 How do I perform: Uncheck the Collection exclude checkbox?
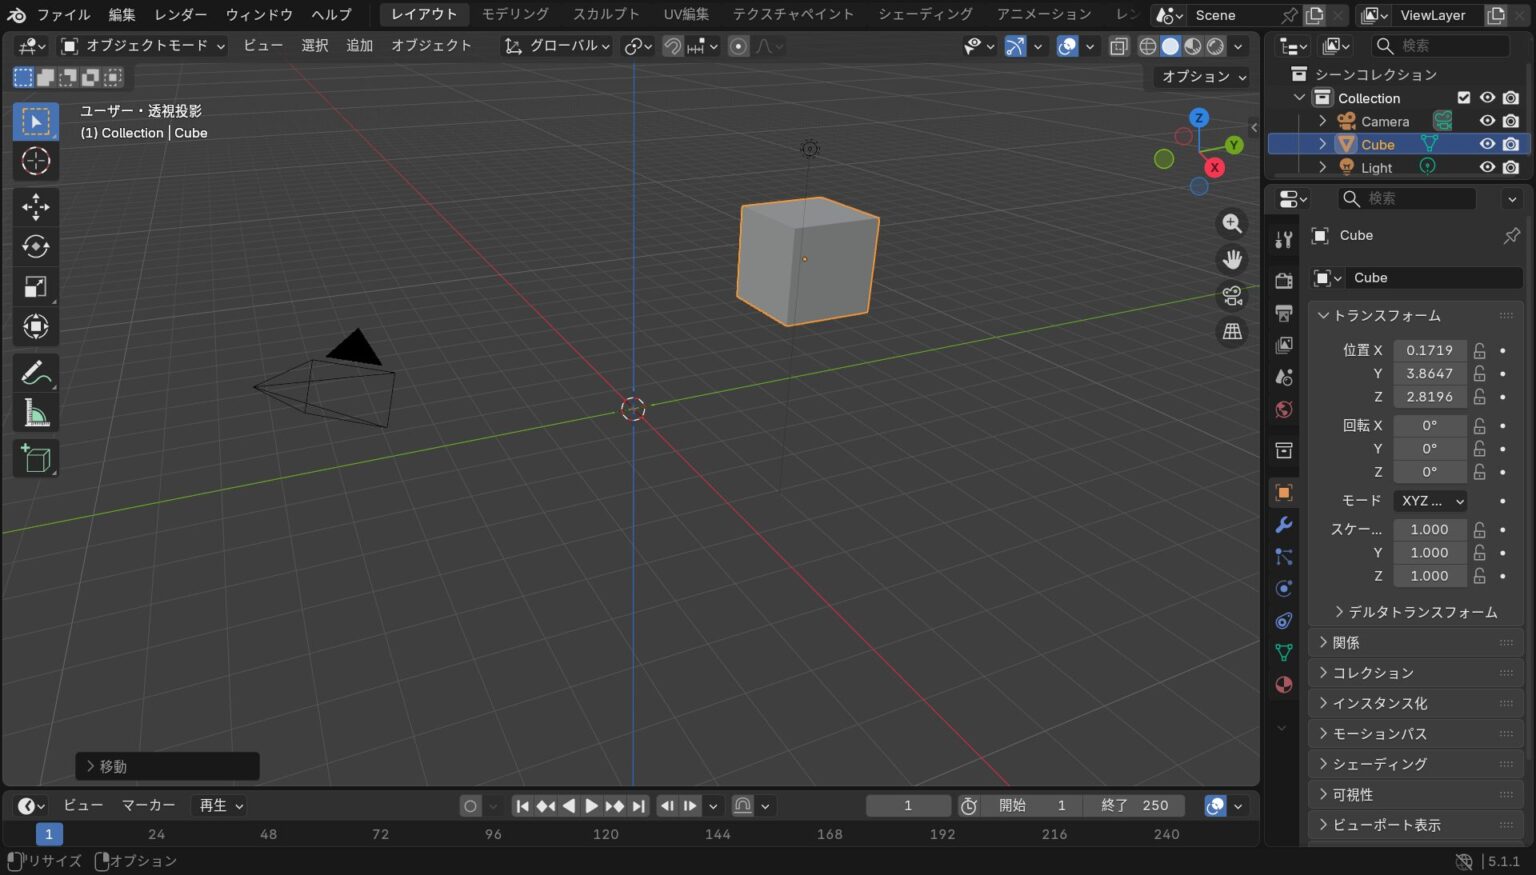coord(1464,98)
